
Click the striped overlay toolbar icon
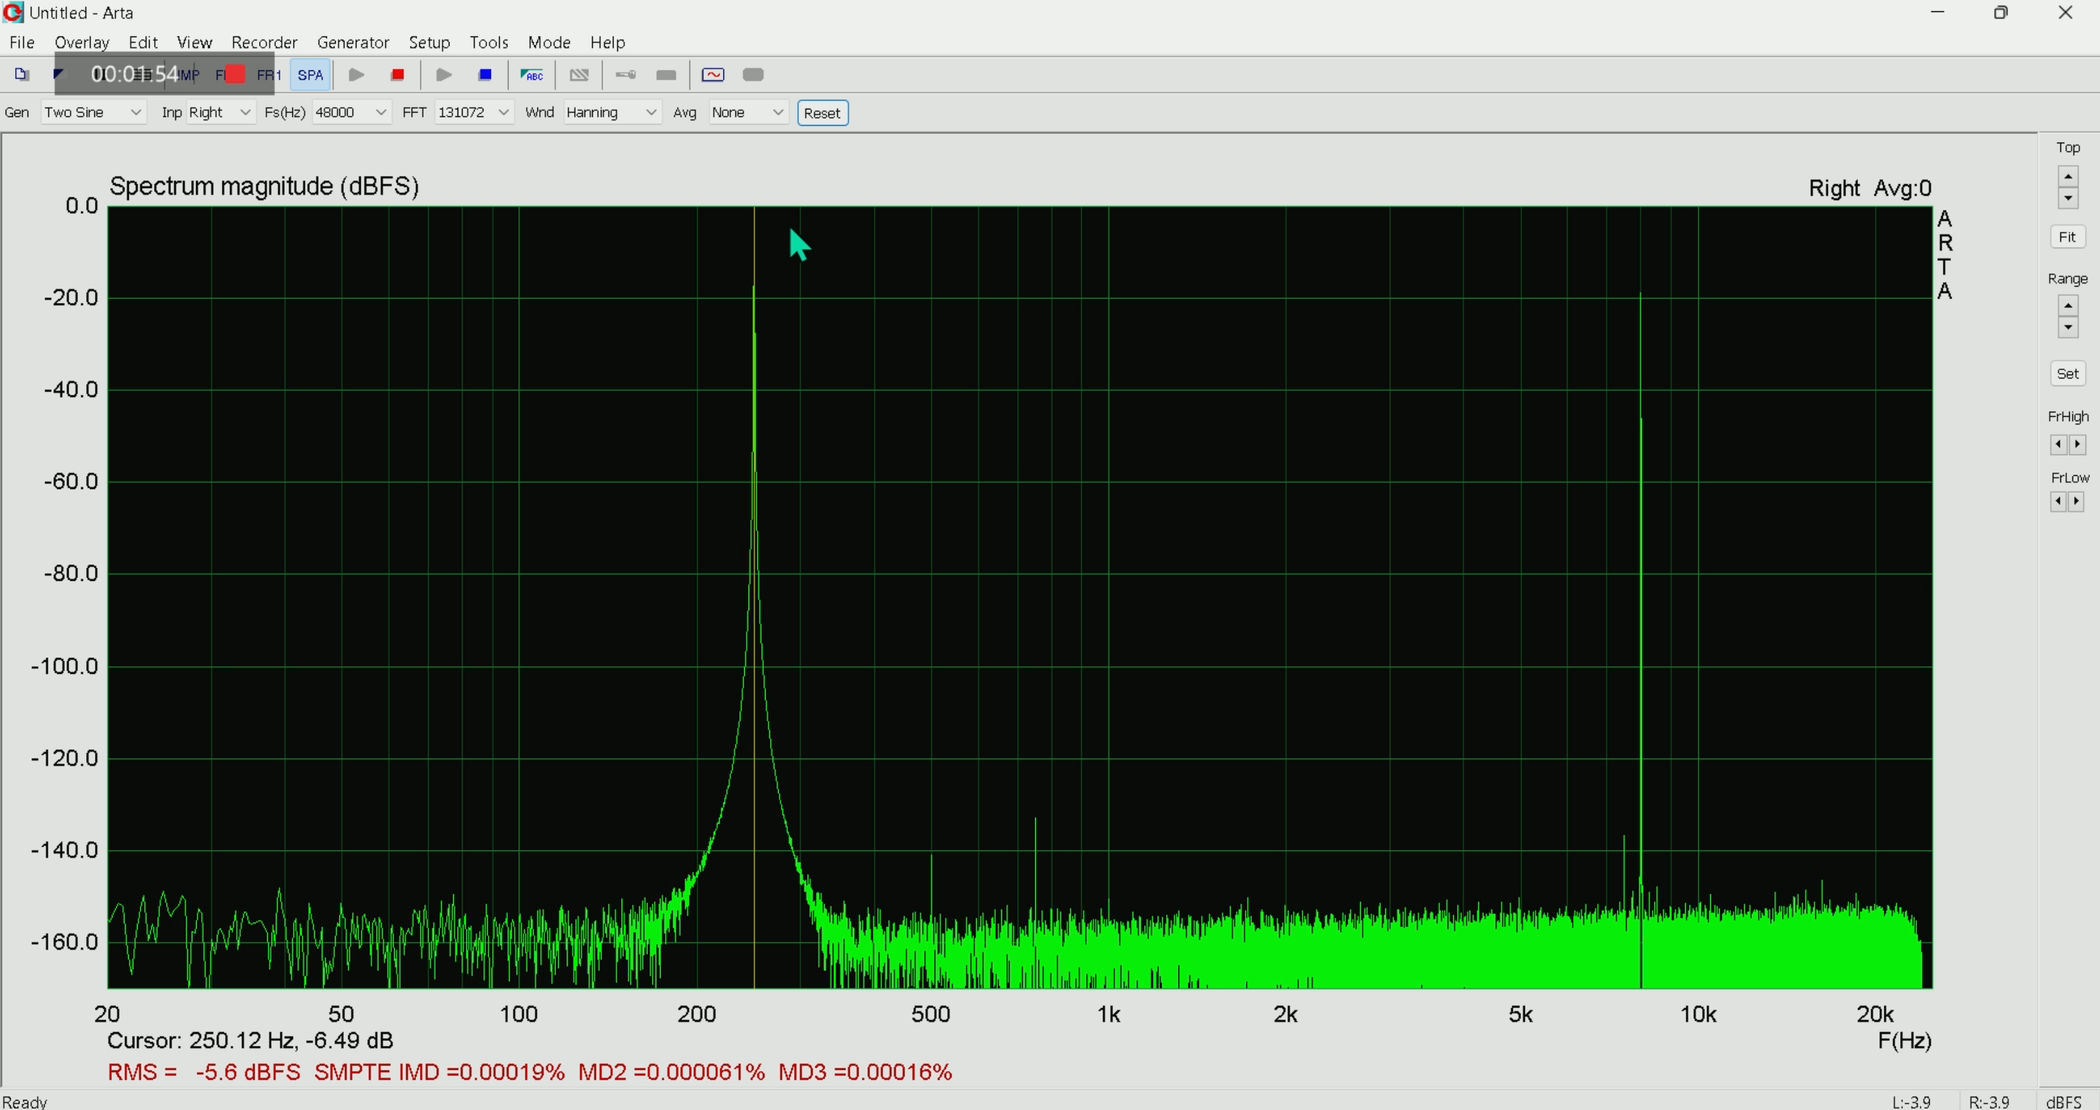(579, 75)
